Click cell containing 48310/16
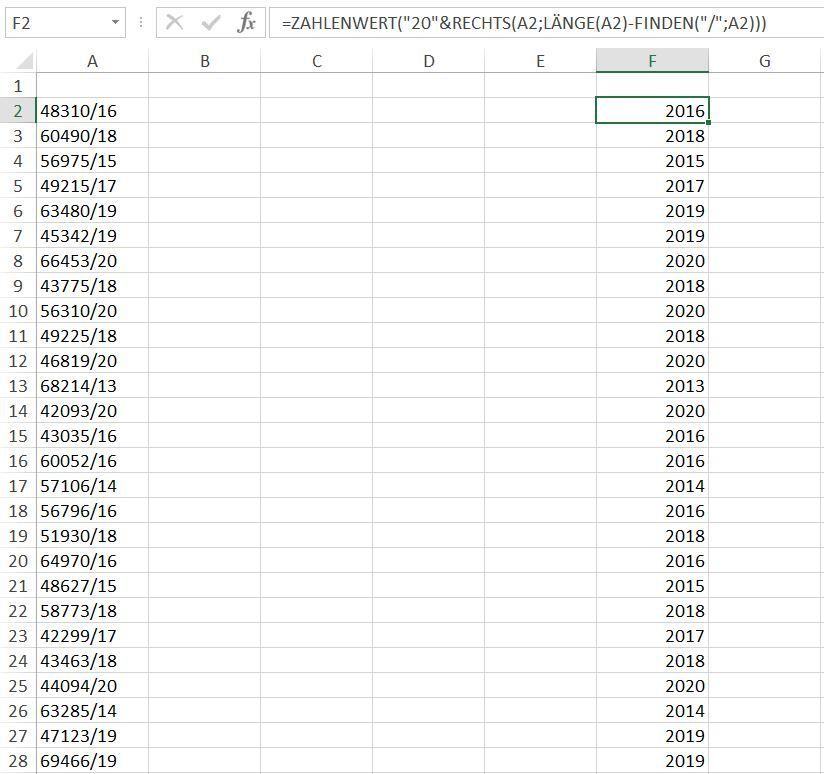The image size is (824, 774). [x=92, y=111]
